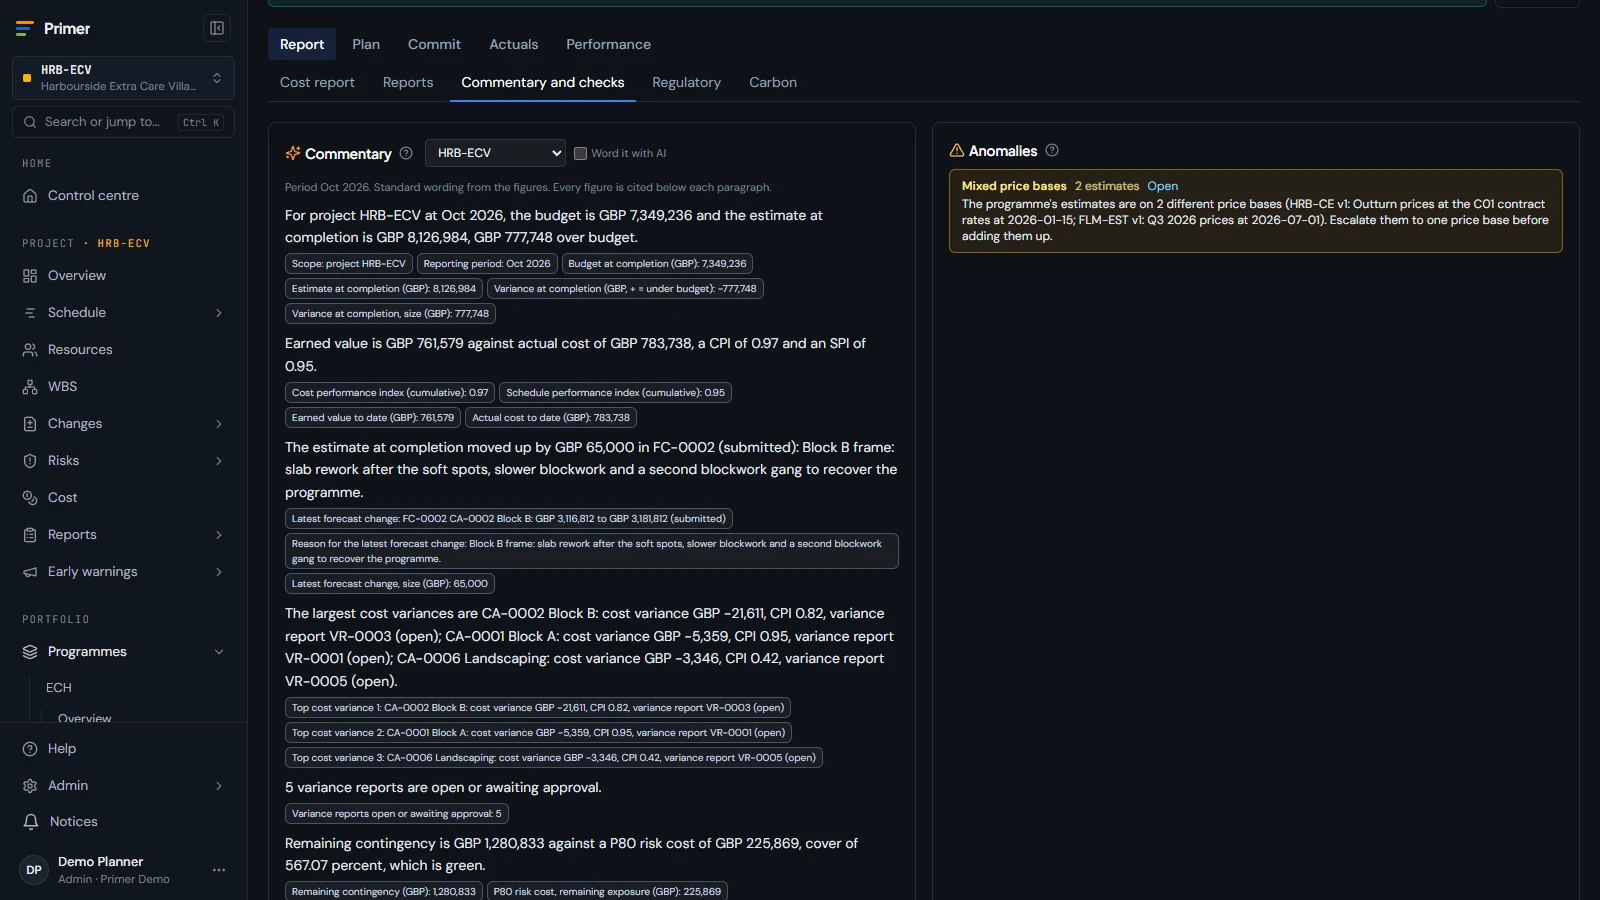This screenshot has width=1600, height=900.
Task: Switch to the Performance tab
Action: click(x=608, y=44)
